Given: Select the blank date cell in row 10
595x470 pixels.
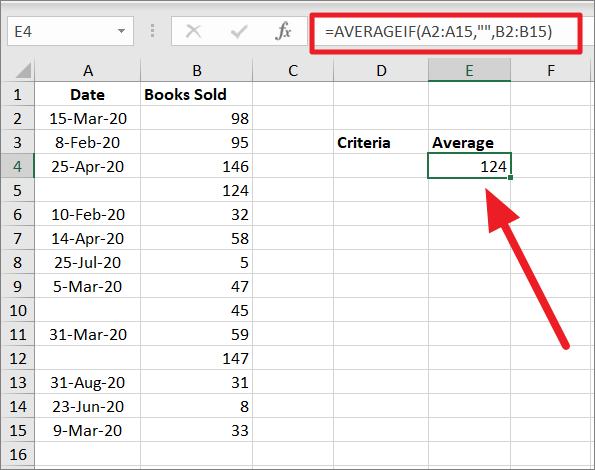Looking at the screenshot, I should click(88, 310).
